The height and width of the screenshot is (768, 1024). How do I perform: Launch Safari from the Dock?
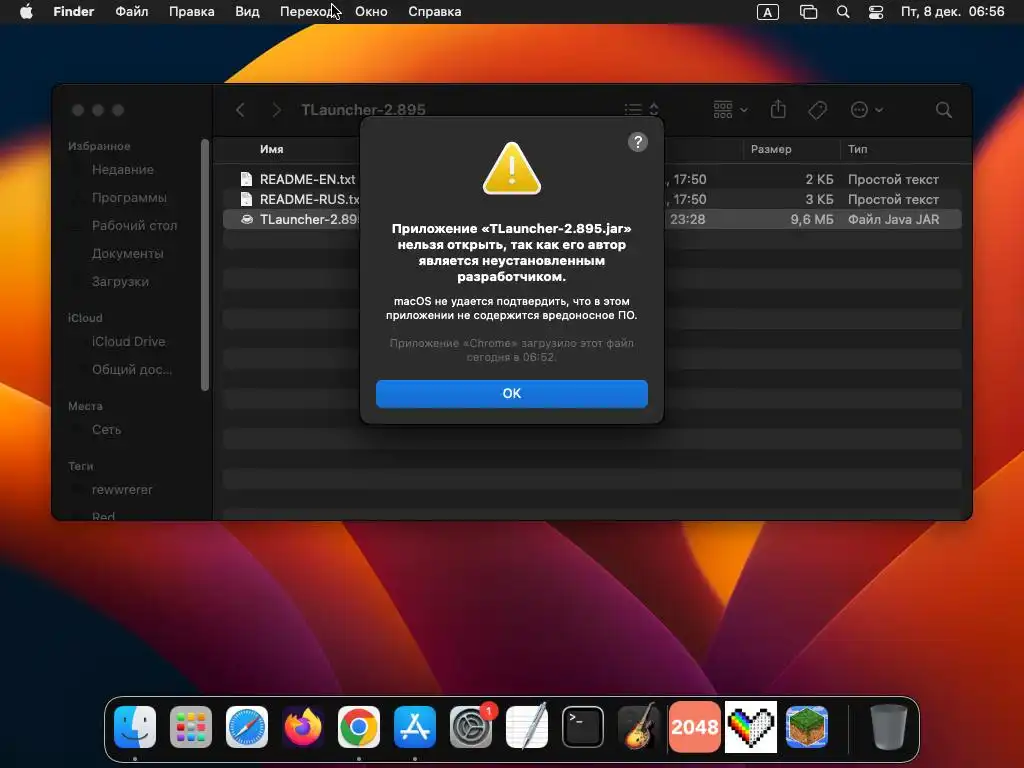[247, 727]
